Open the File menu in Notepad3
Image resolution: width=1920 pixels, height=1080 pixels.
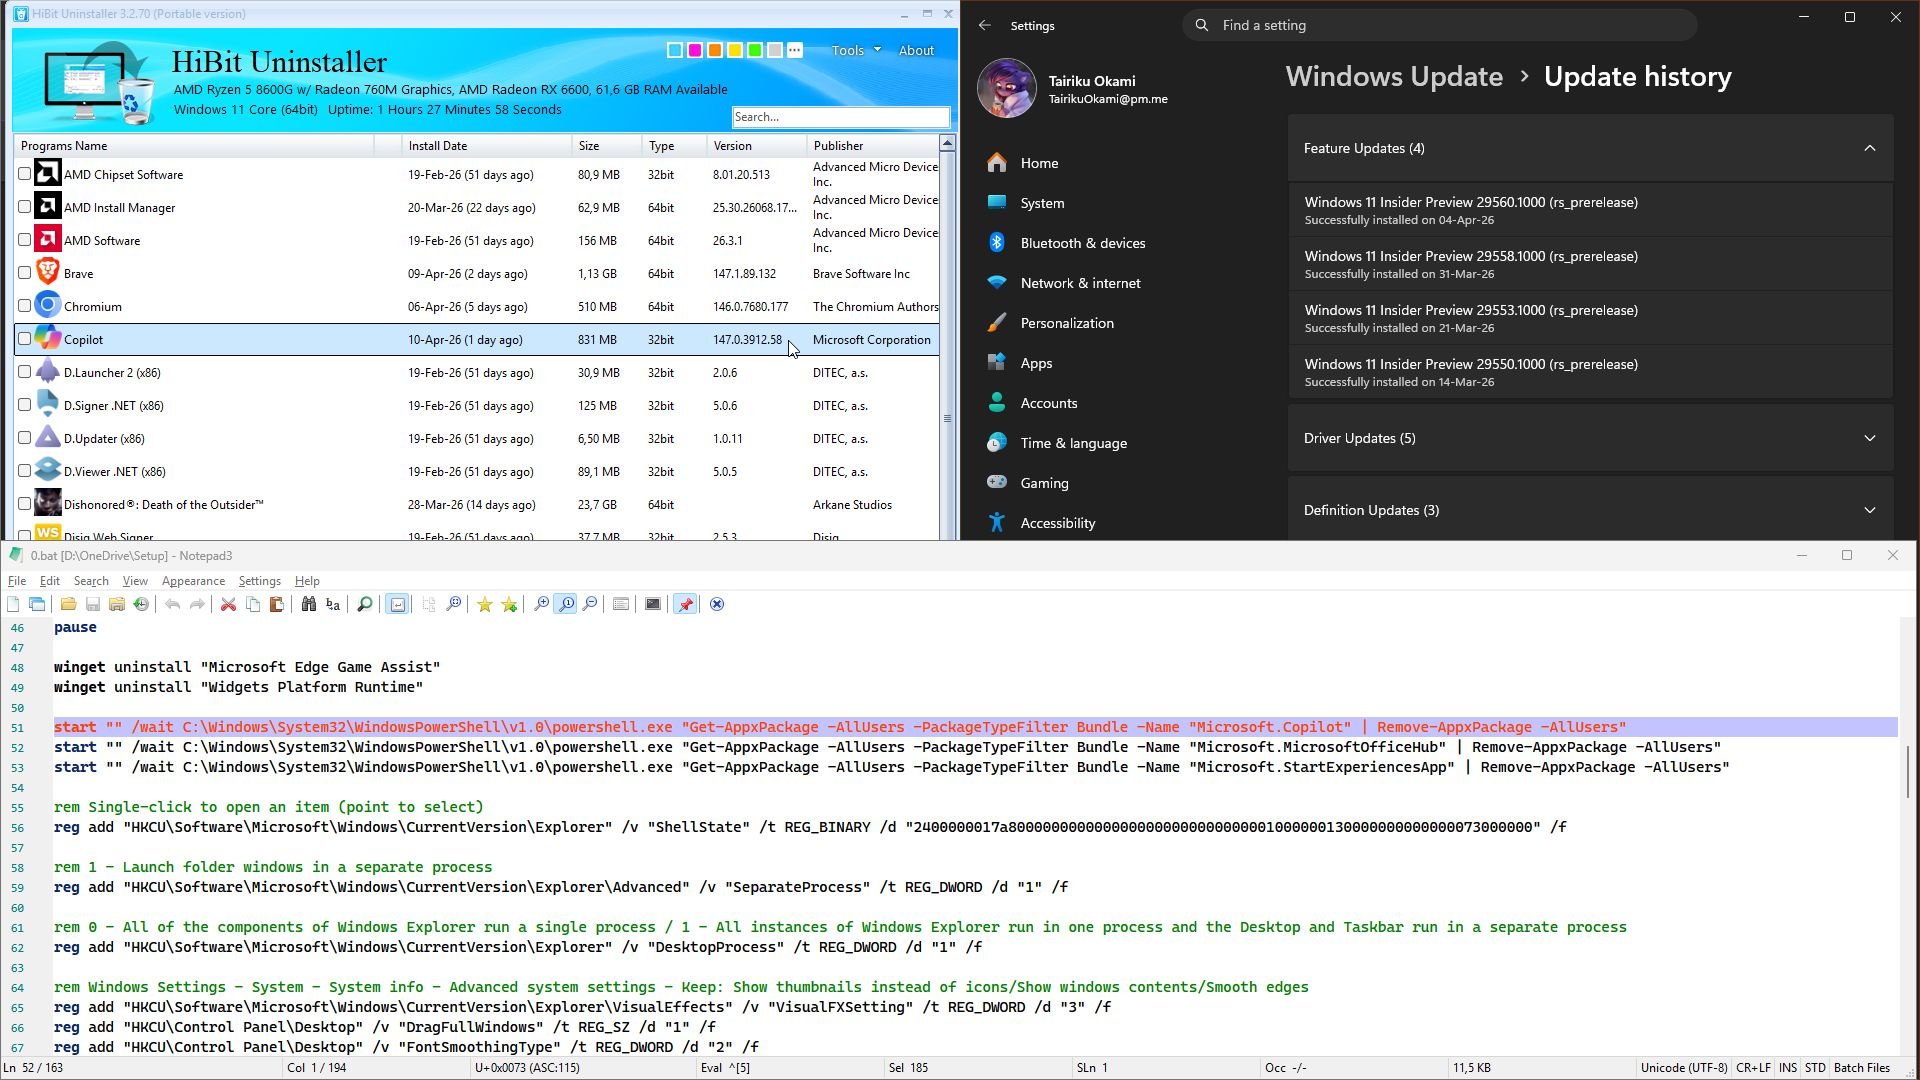pos(17,581)
